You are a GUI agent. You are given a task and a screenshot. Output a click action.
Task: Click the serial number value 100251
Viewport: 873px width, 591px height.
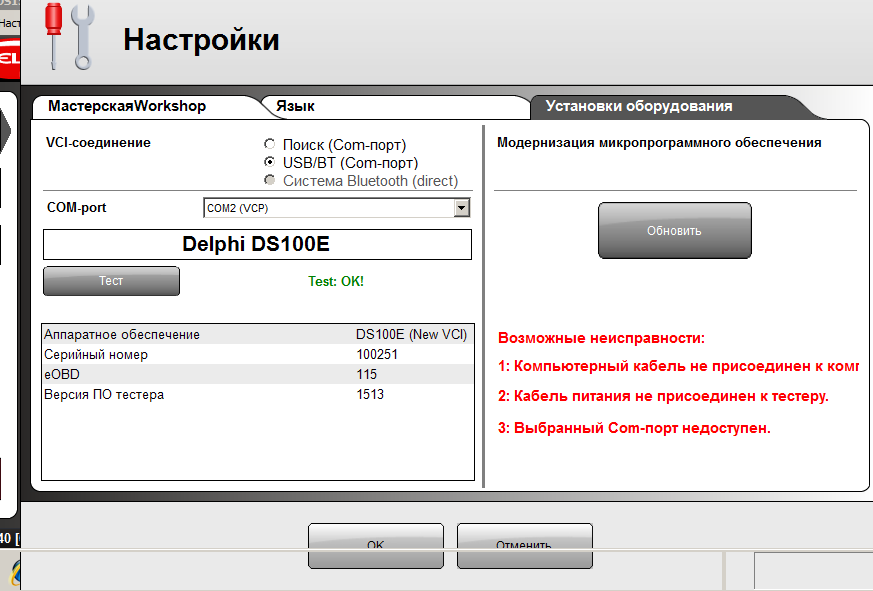pos(377,354)
